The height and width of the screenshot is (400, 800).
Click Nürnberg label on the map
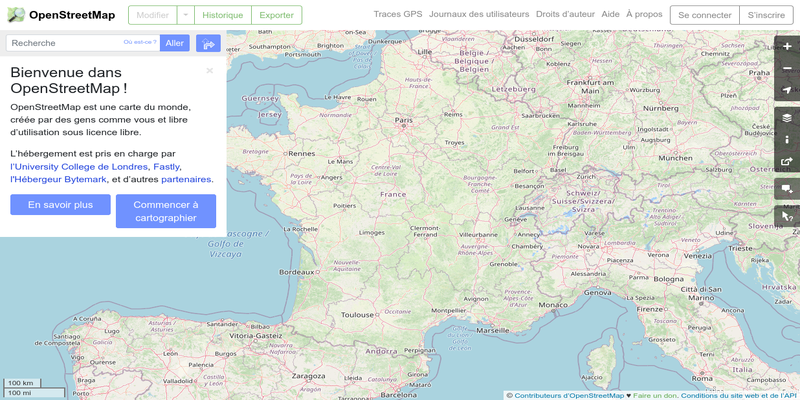click(660, 108)
